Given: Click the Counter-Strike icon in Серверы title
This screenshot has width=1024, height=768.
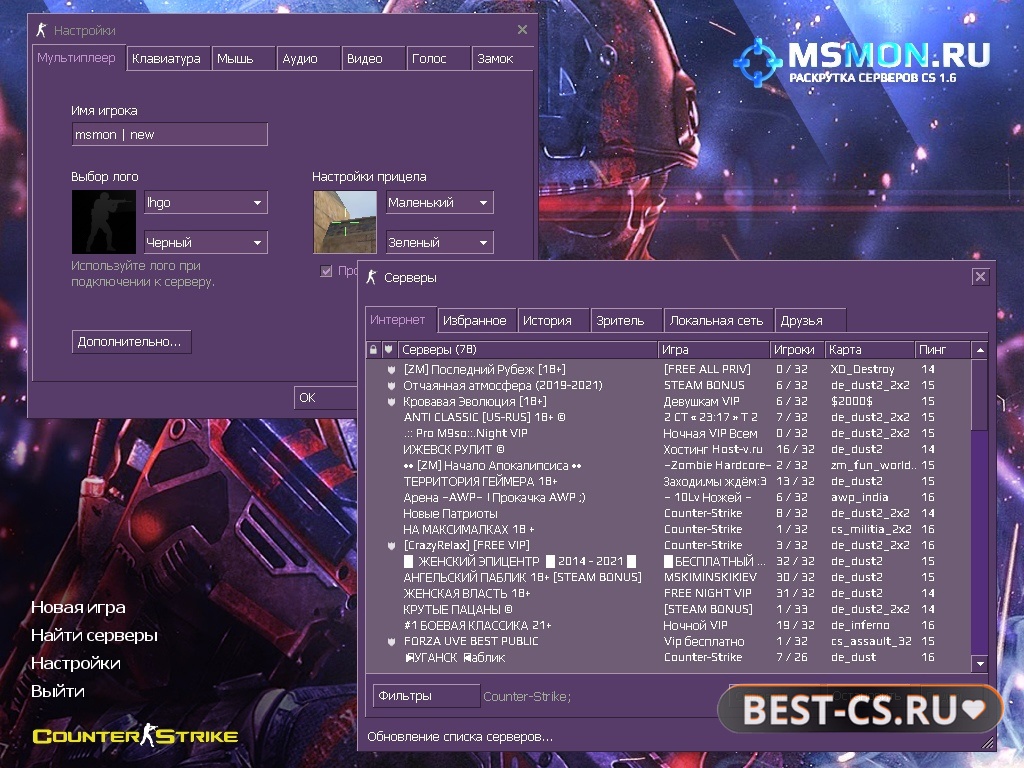Looking at the screenshot, I should coord(372,278).
